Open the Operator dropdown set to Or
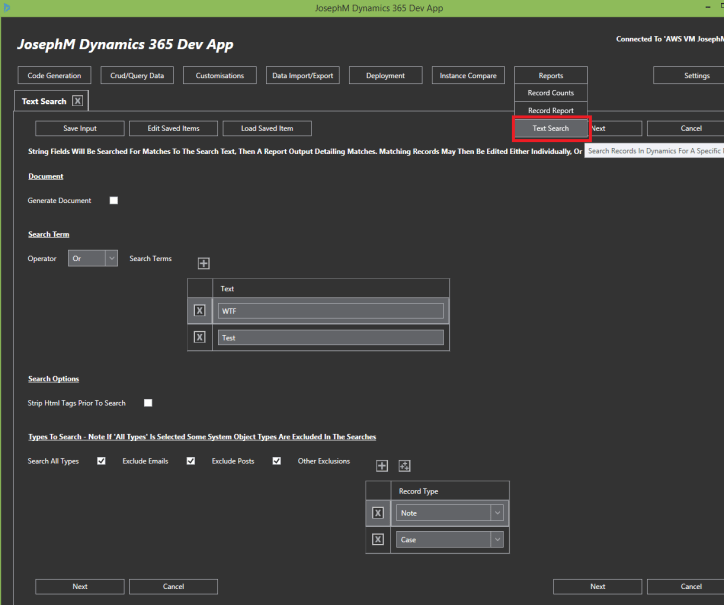The image size is (724, 605). [x=93, y=258]
